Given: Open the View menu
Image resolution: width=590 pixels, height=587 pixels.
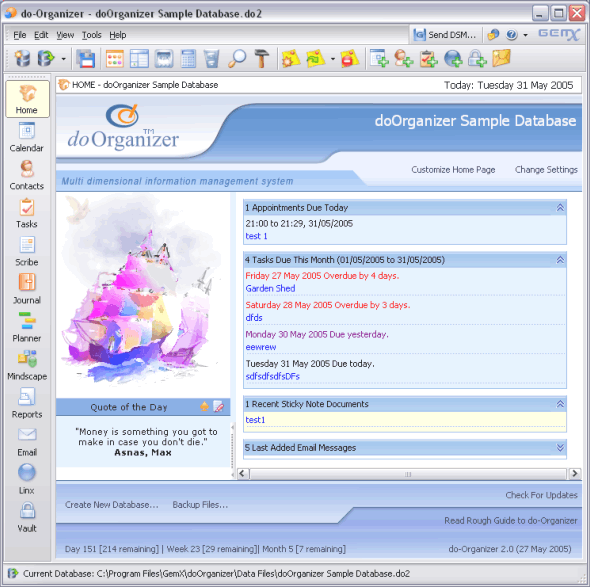Looking at the screenshot, I should (65, 35).
